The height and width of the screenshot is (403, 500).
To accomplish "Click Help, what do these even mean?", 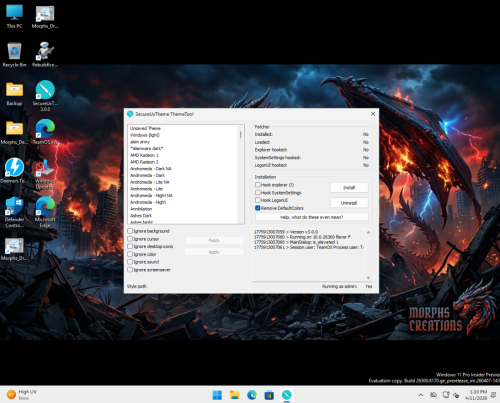I will pos(311,217).
